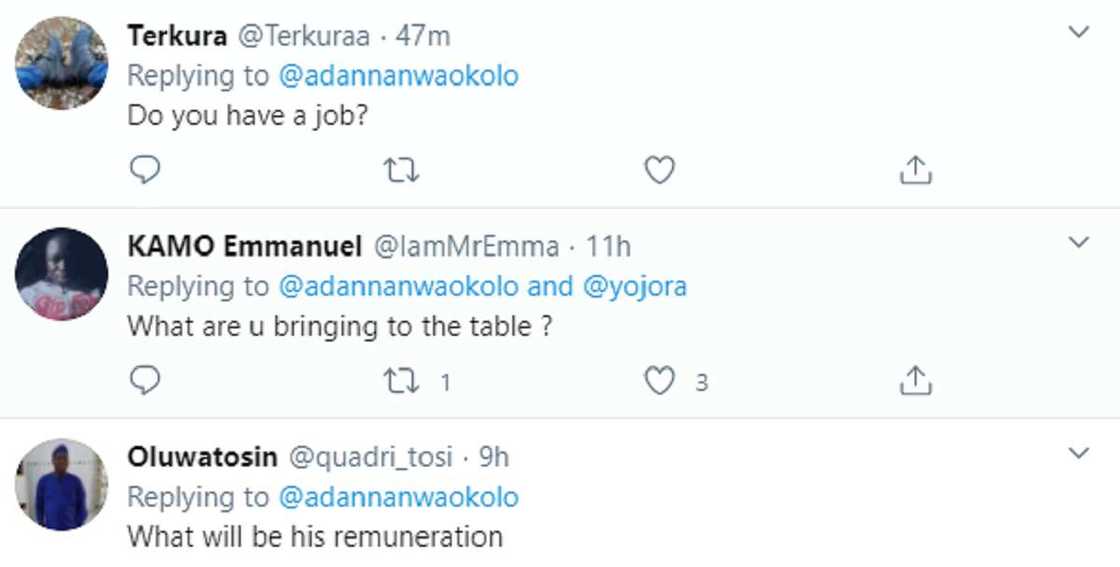Retweet KAMO Emmanuel's tweet

click(x=402, y=381)
